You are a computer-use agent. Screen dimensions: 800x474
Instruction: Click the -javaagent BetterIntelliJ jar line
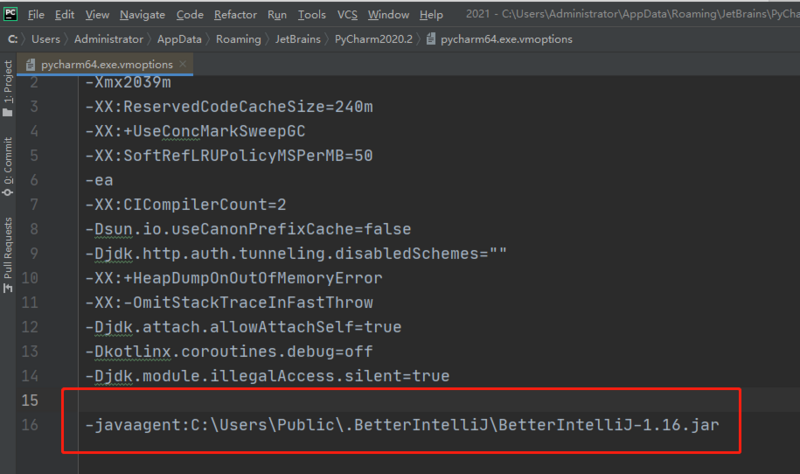[x=402, y=425]
